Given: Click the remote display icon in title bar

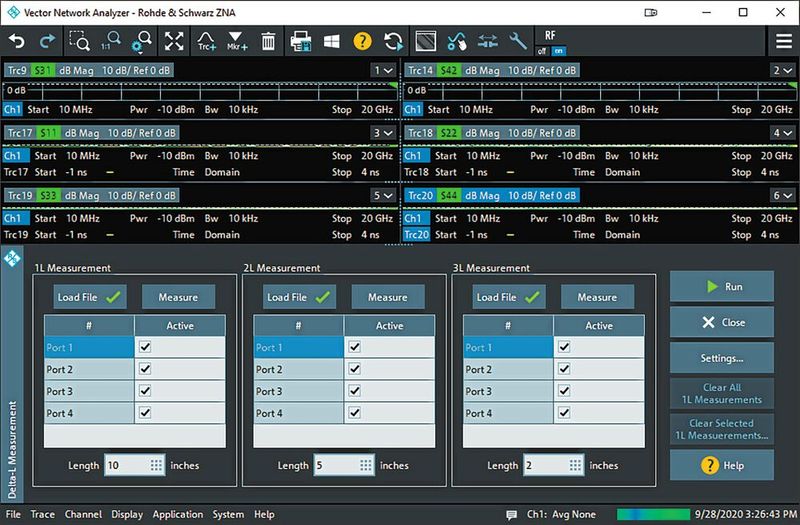Looking at the screenshot, I should click(x=651, y=12).
